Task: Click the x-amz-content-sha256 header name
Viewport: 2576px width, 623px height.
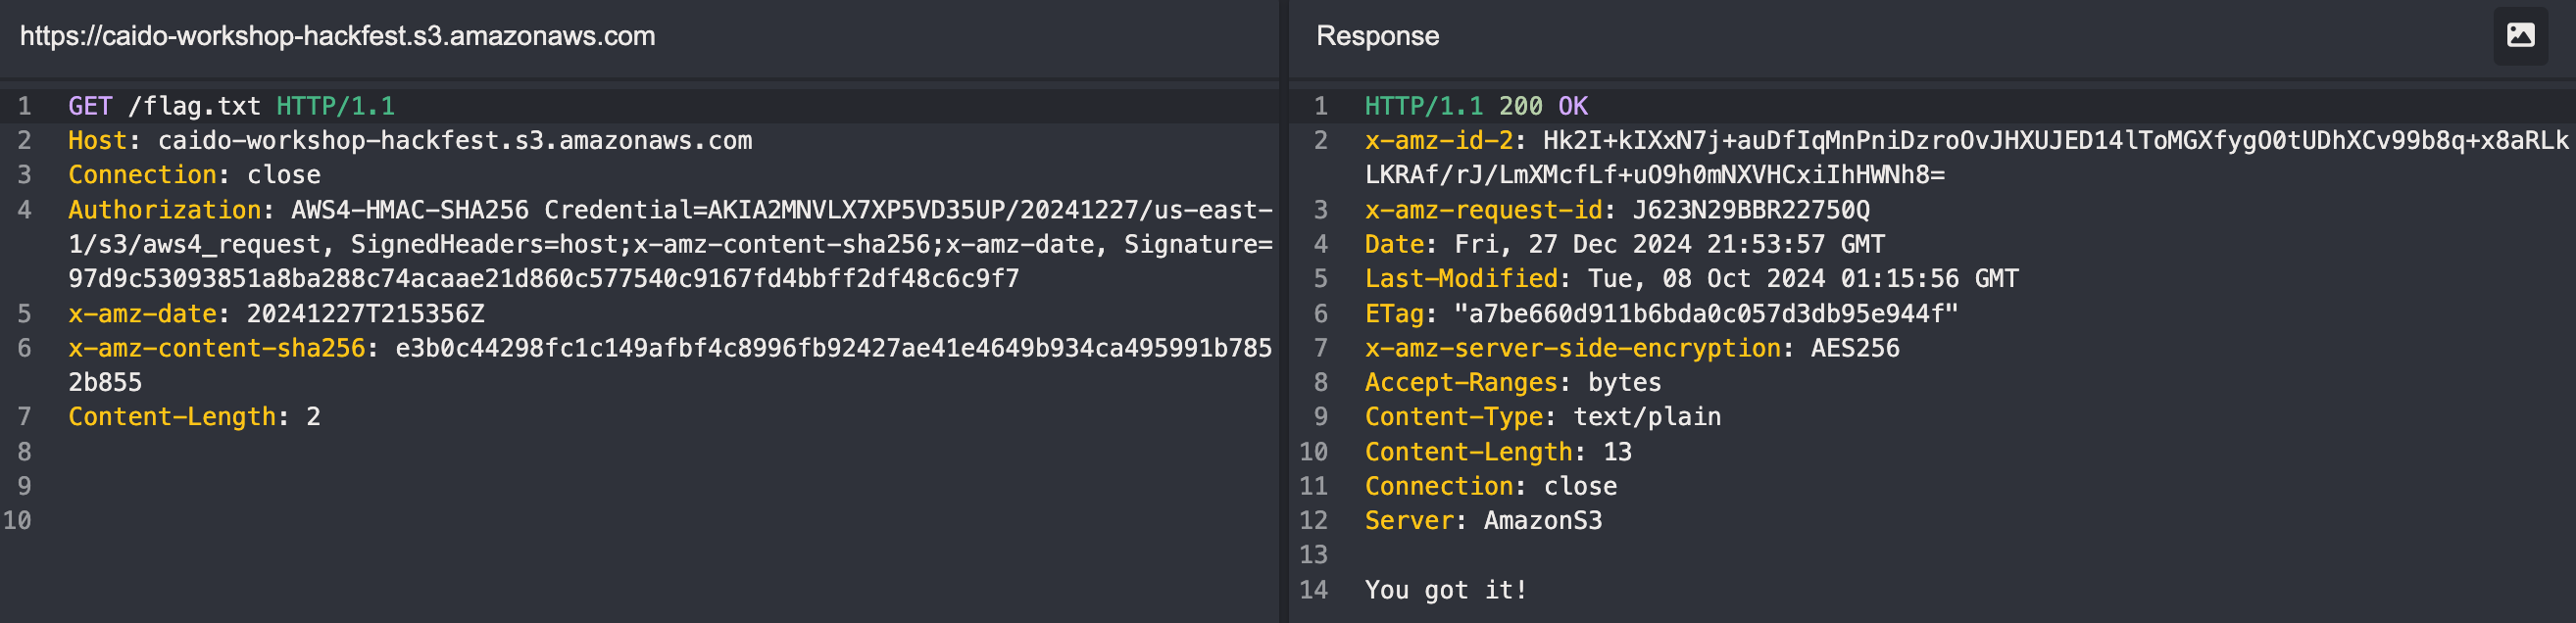Action: (x=216, y=348)
